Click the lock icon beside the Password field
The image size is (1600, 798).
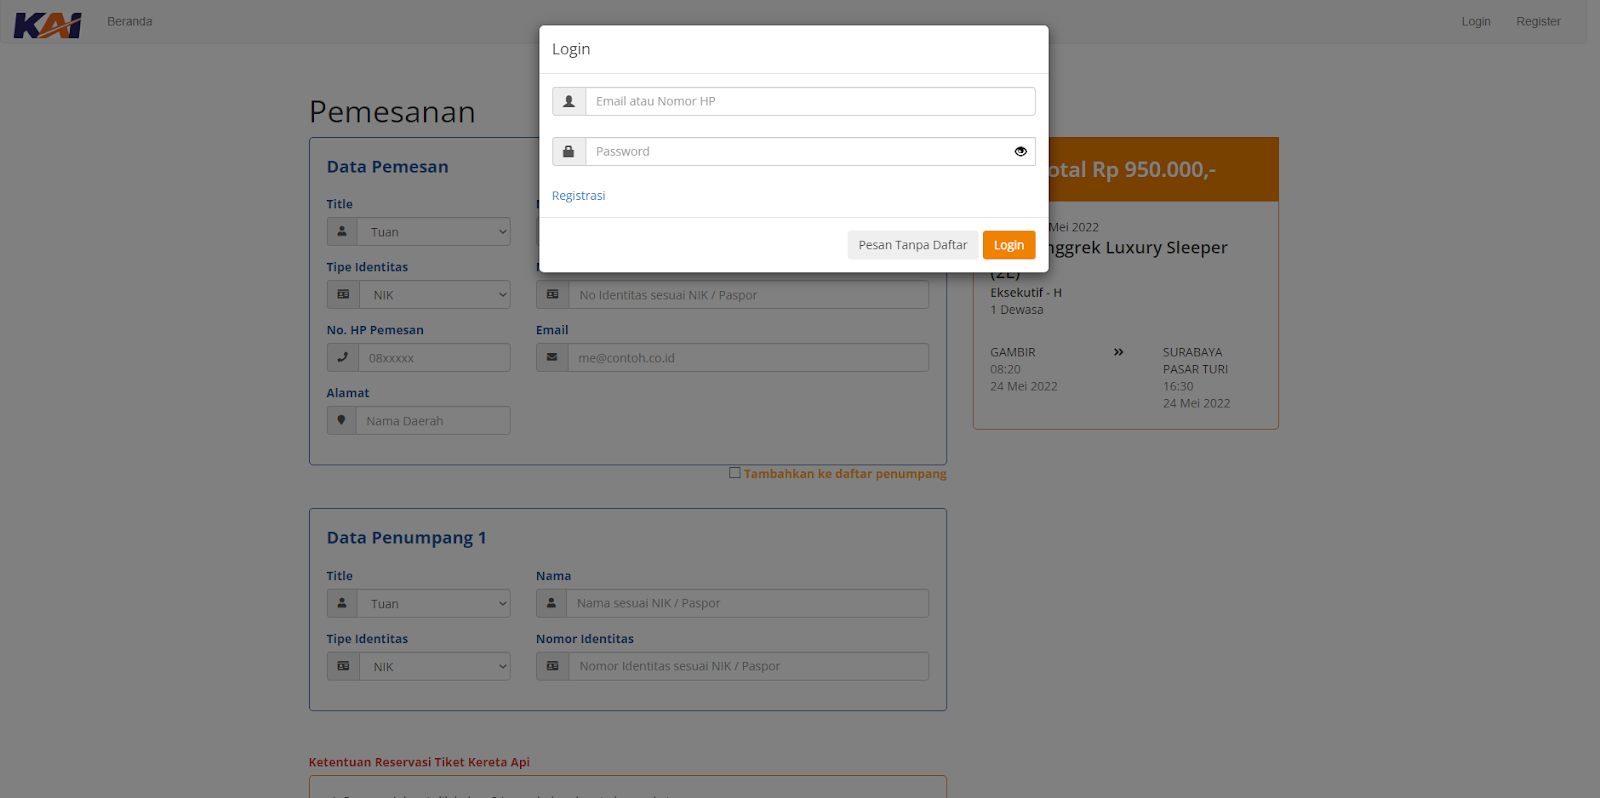569,151
